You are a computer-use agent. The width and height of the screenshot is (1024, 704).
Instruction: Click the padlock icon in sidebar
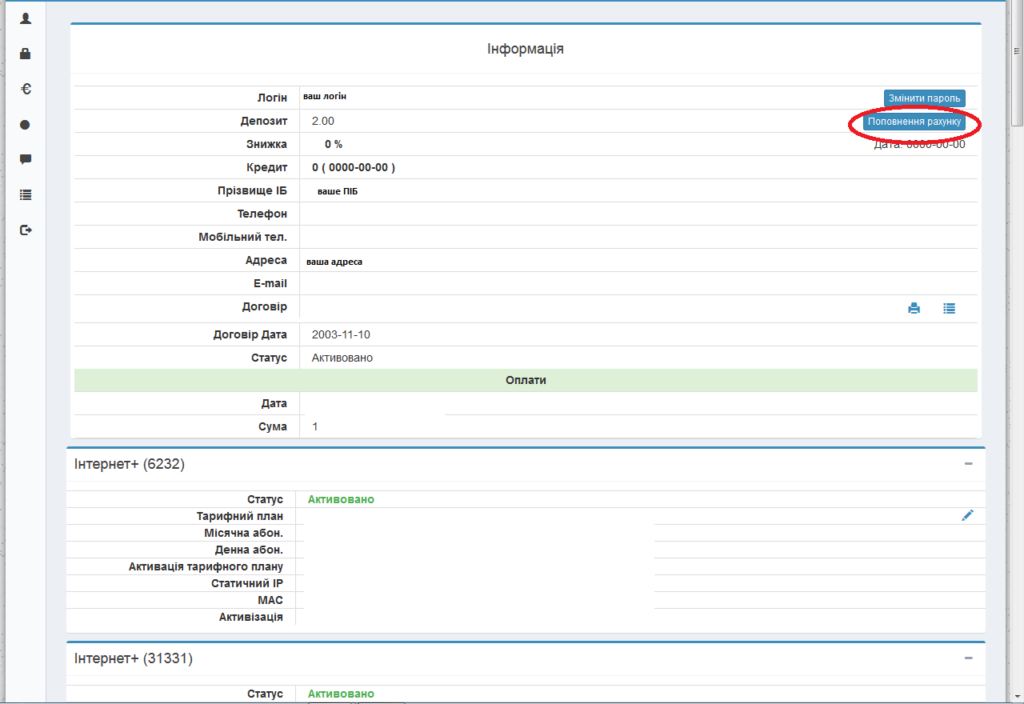(26, 54)
